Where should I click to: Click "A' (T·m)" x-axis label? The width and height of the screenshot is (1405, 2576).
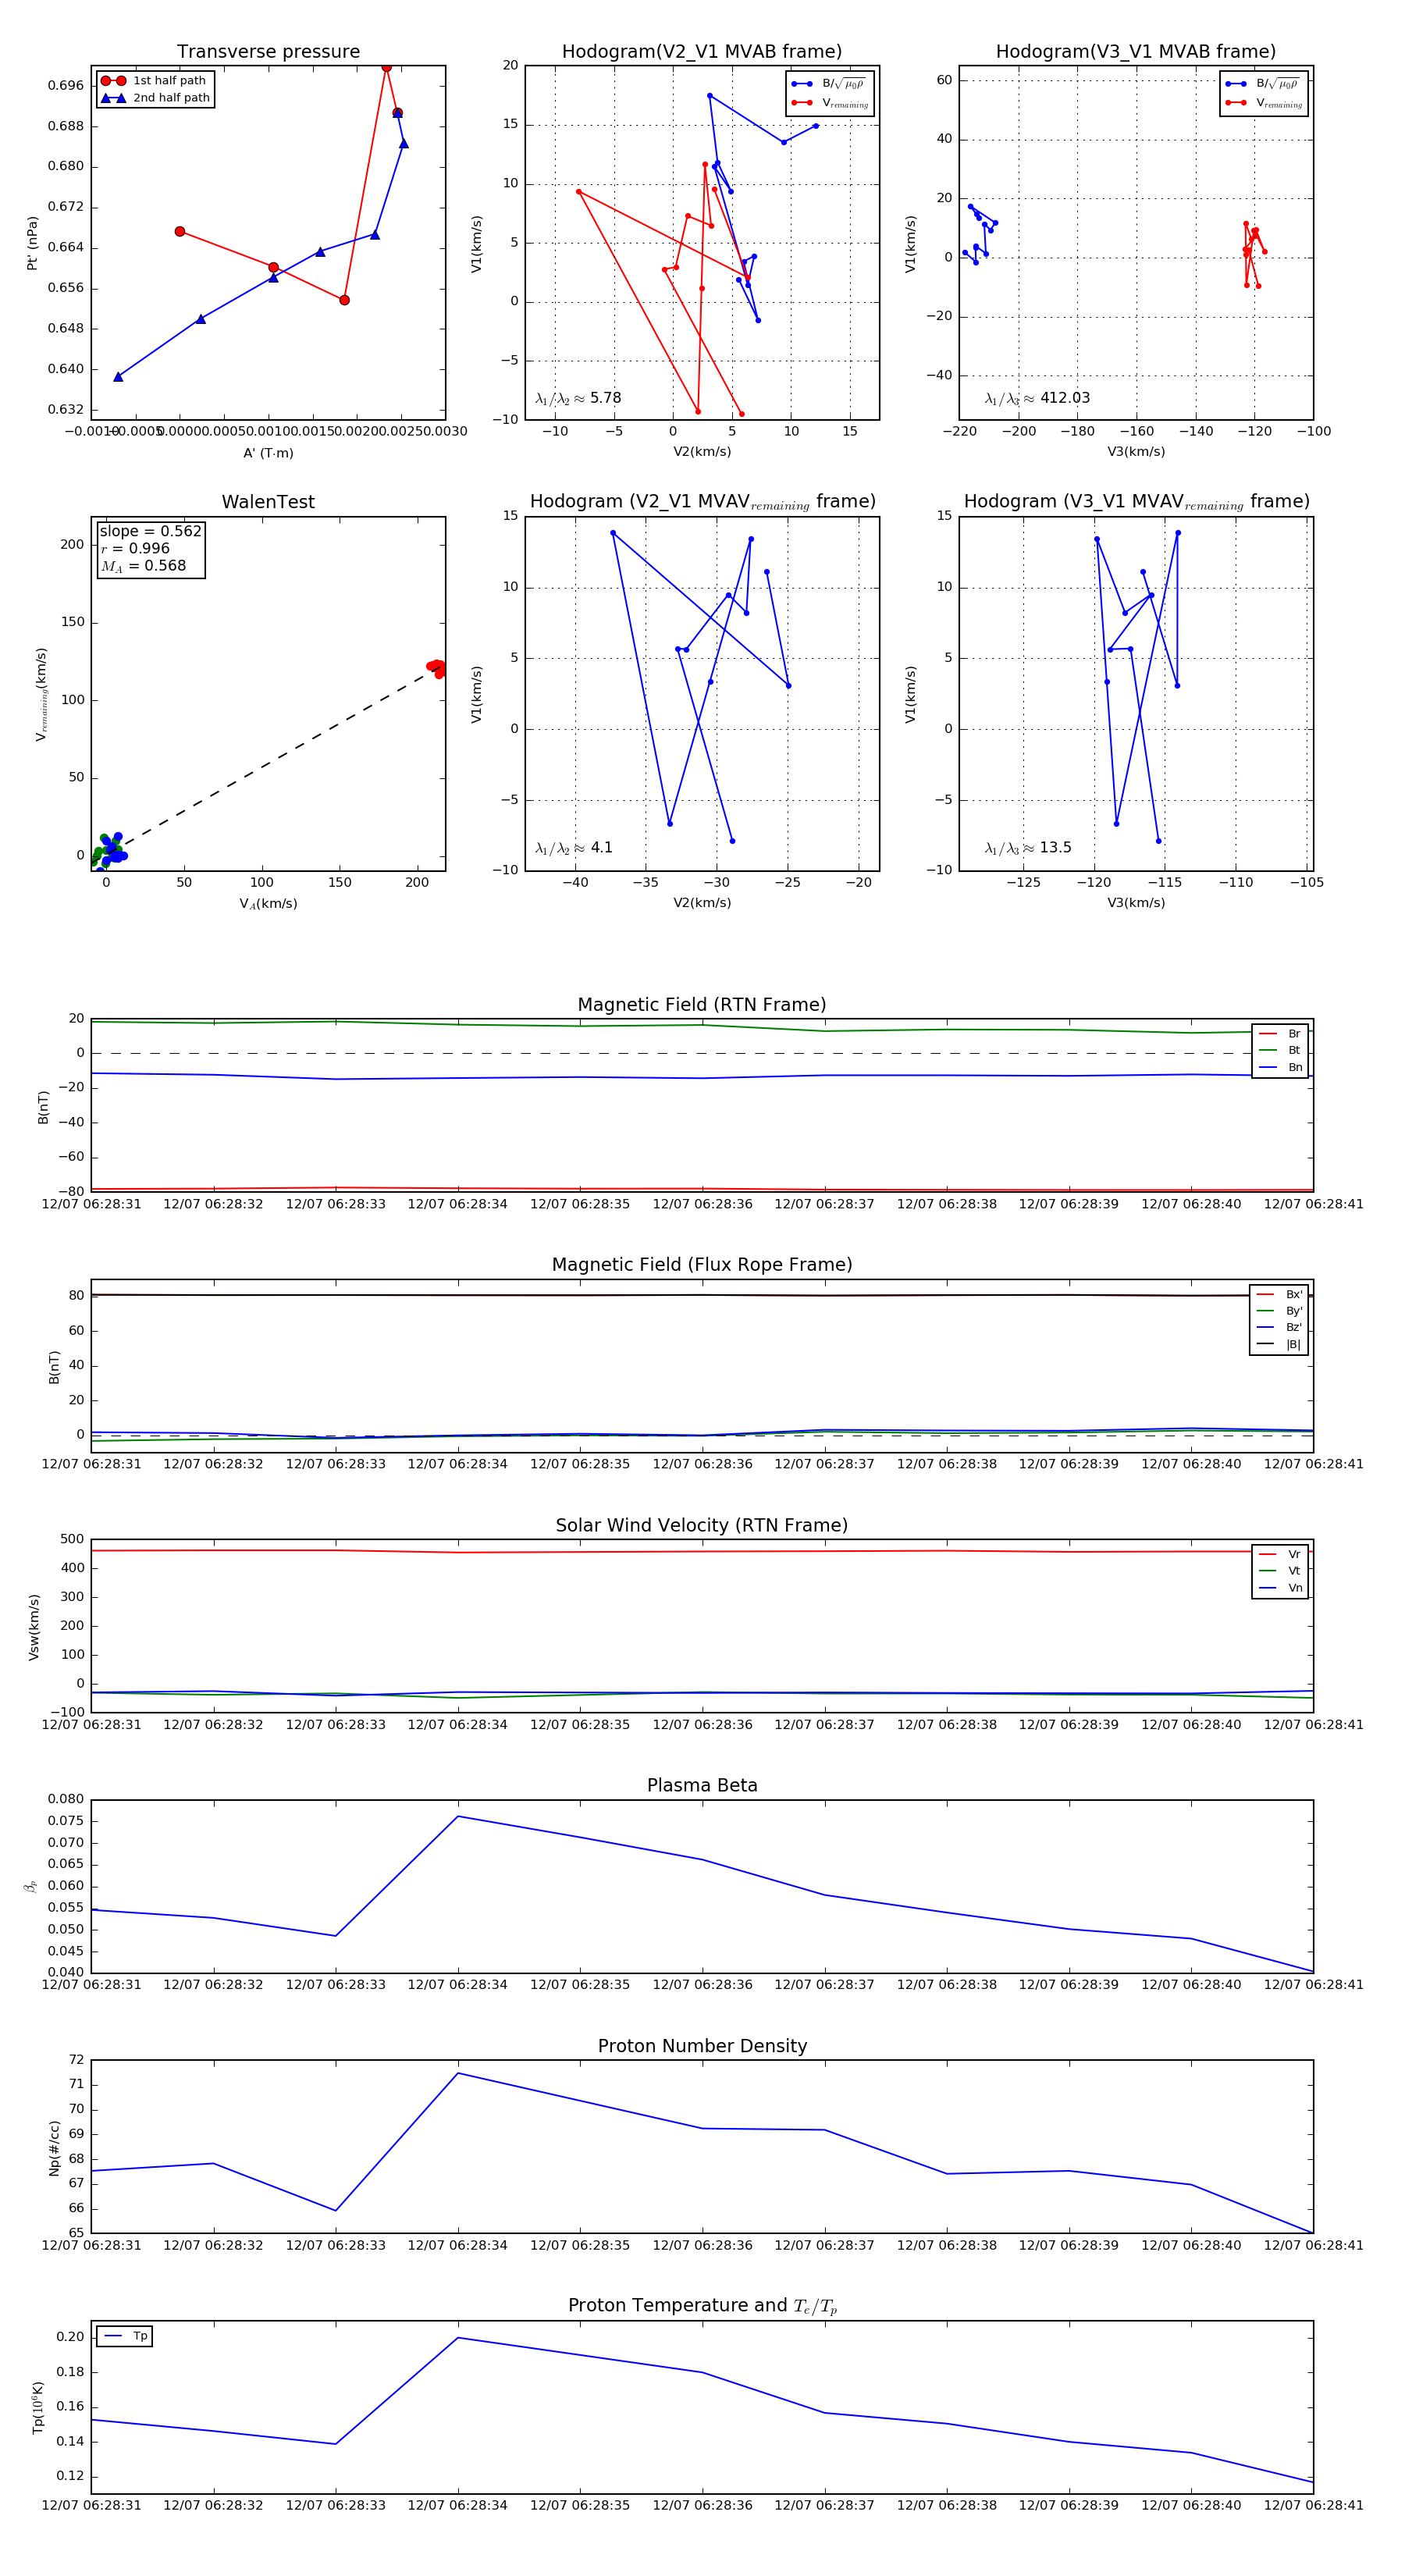click(x=268, y=453)
